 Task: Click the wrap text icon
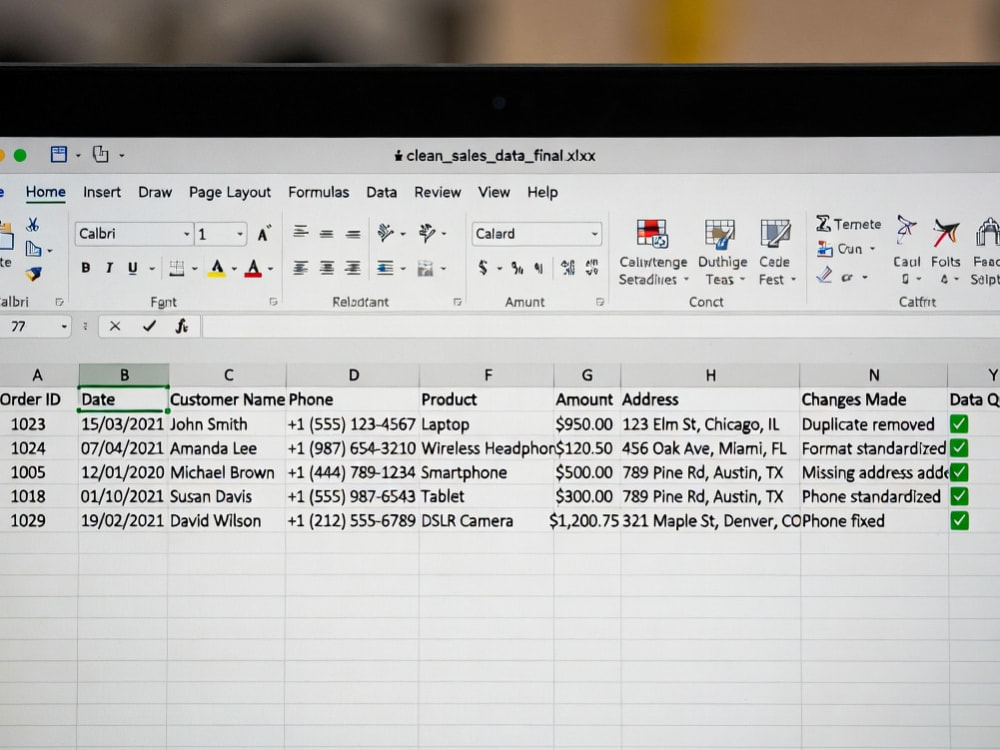[427, 233]
